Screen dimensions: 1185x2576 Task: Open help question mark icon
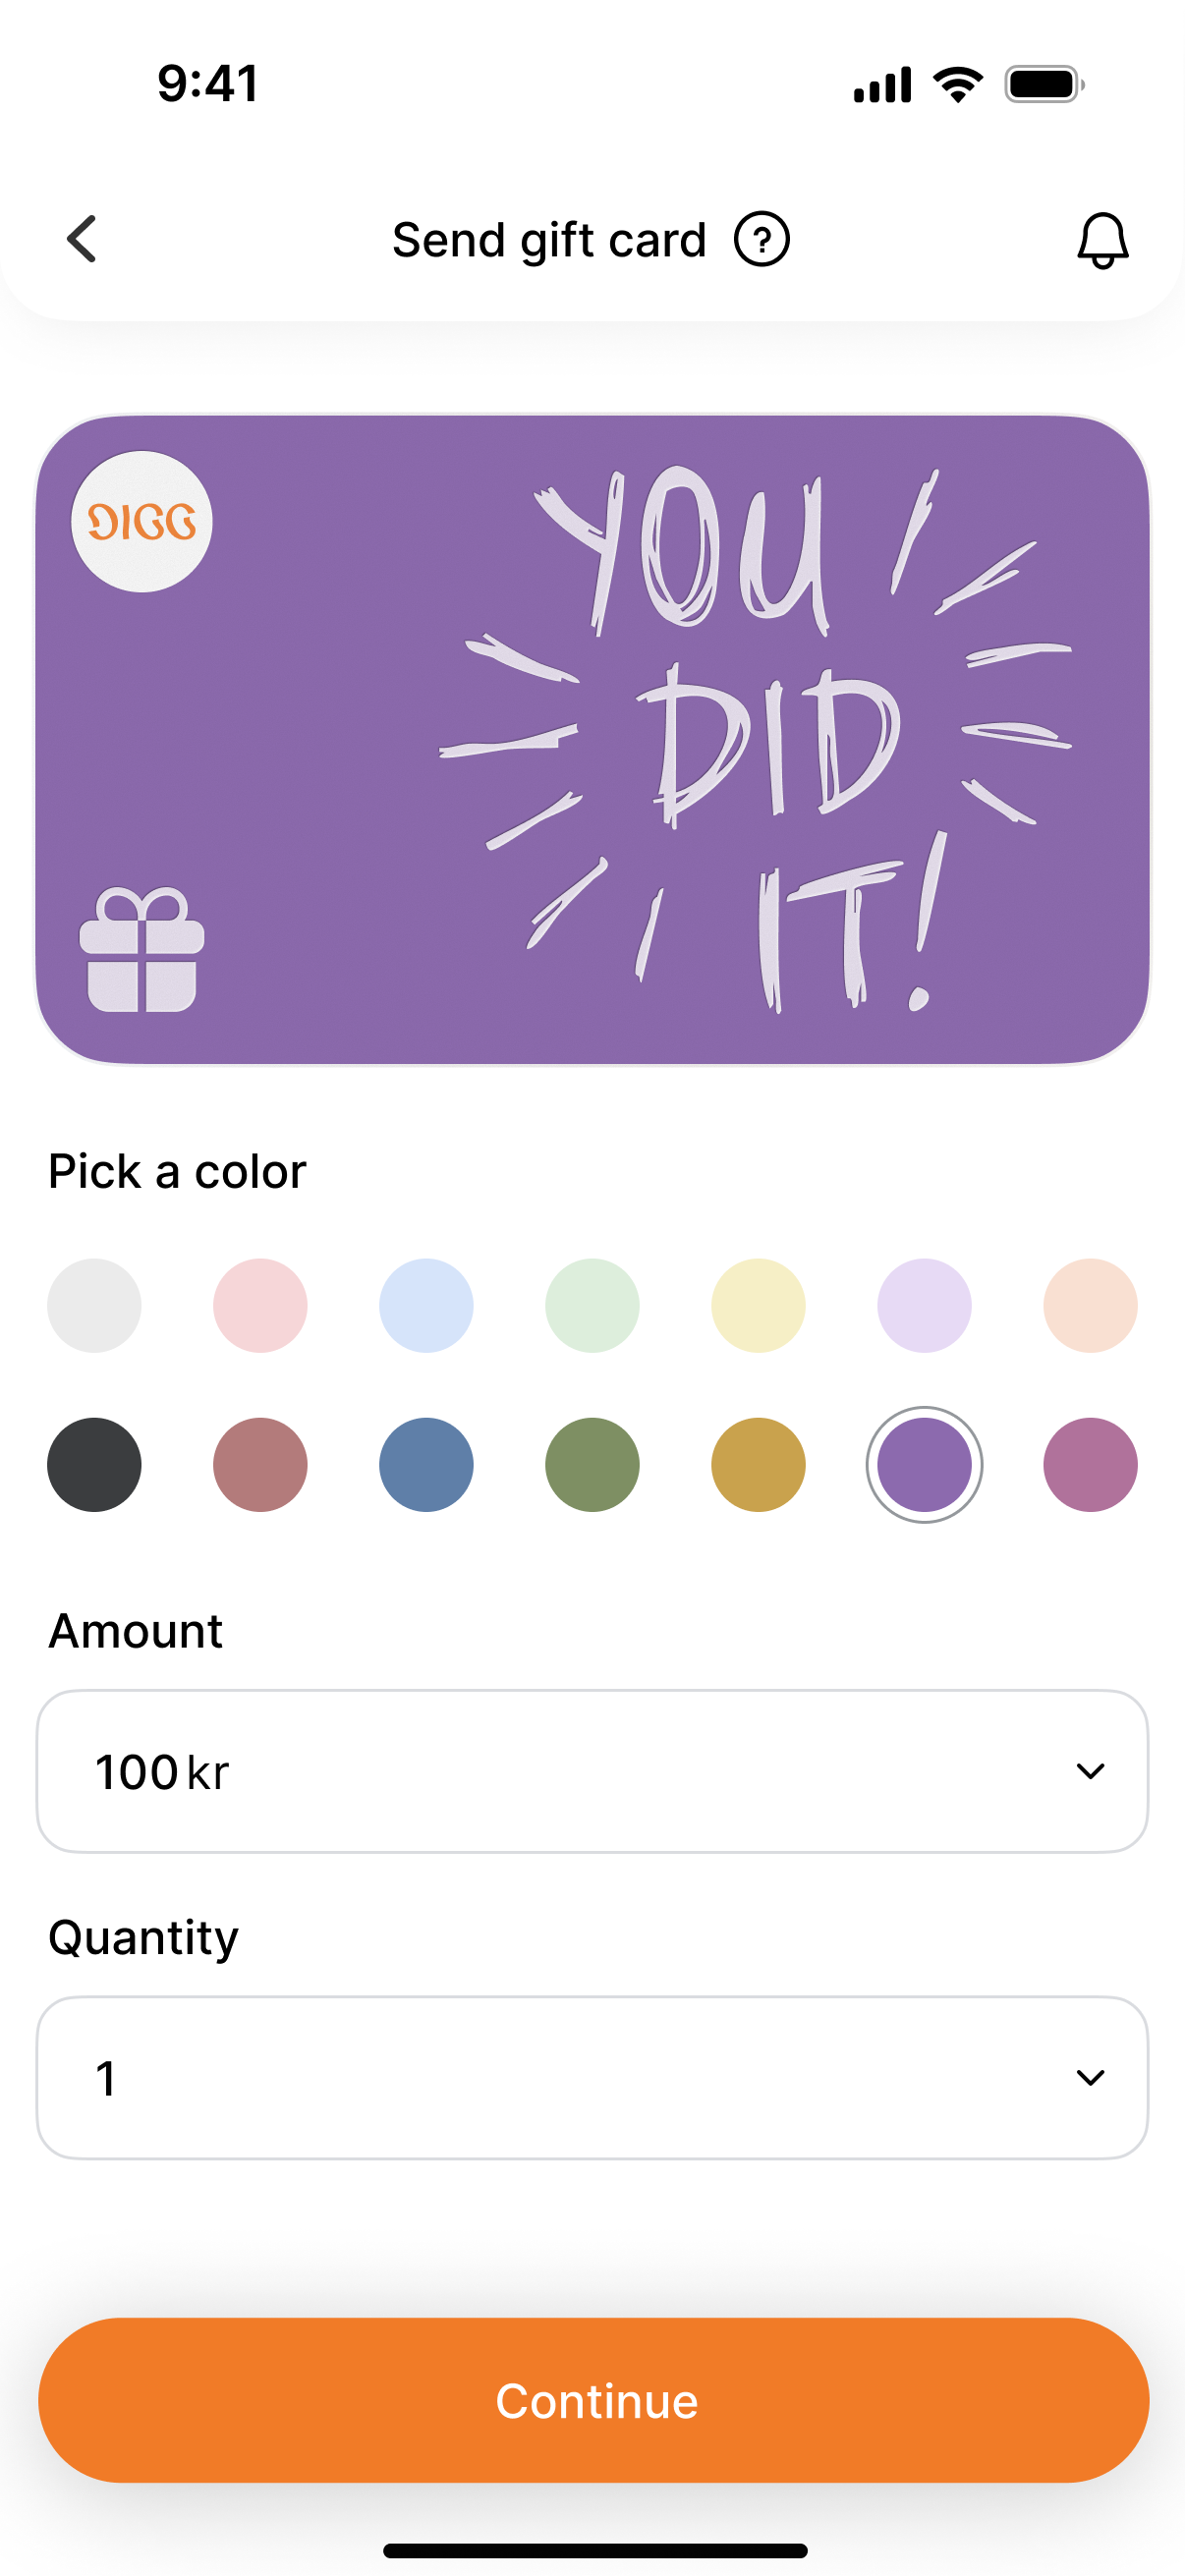point(761,240)
